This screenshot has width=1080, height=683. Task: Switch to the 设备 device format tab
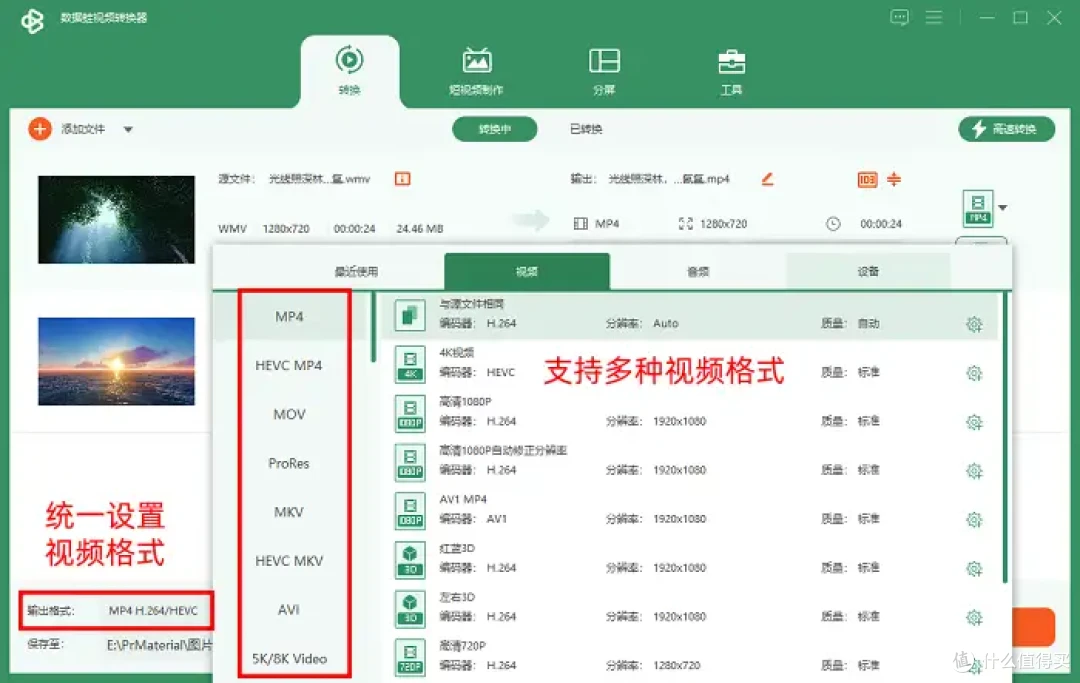[x=868, y=271]
